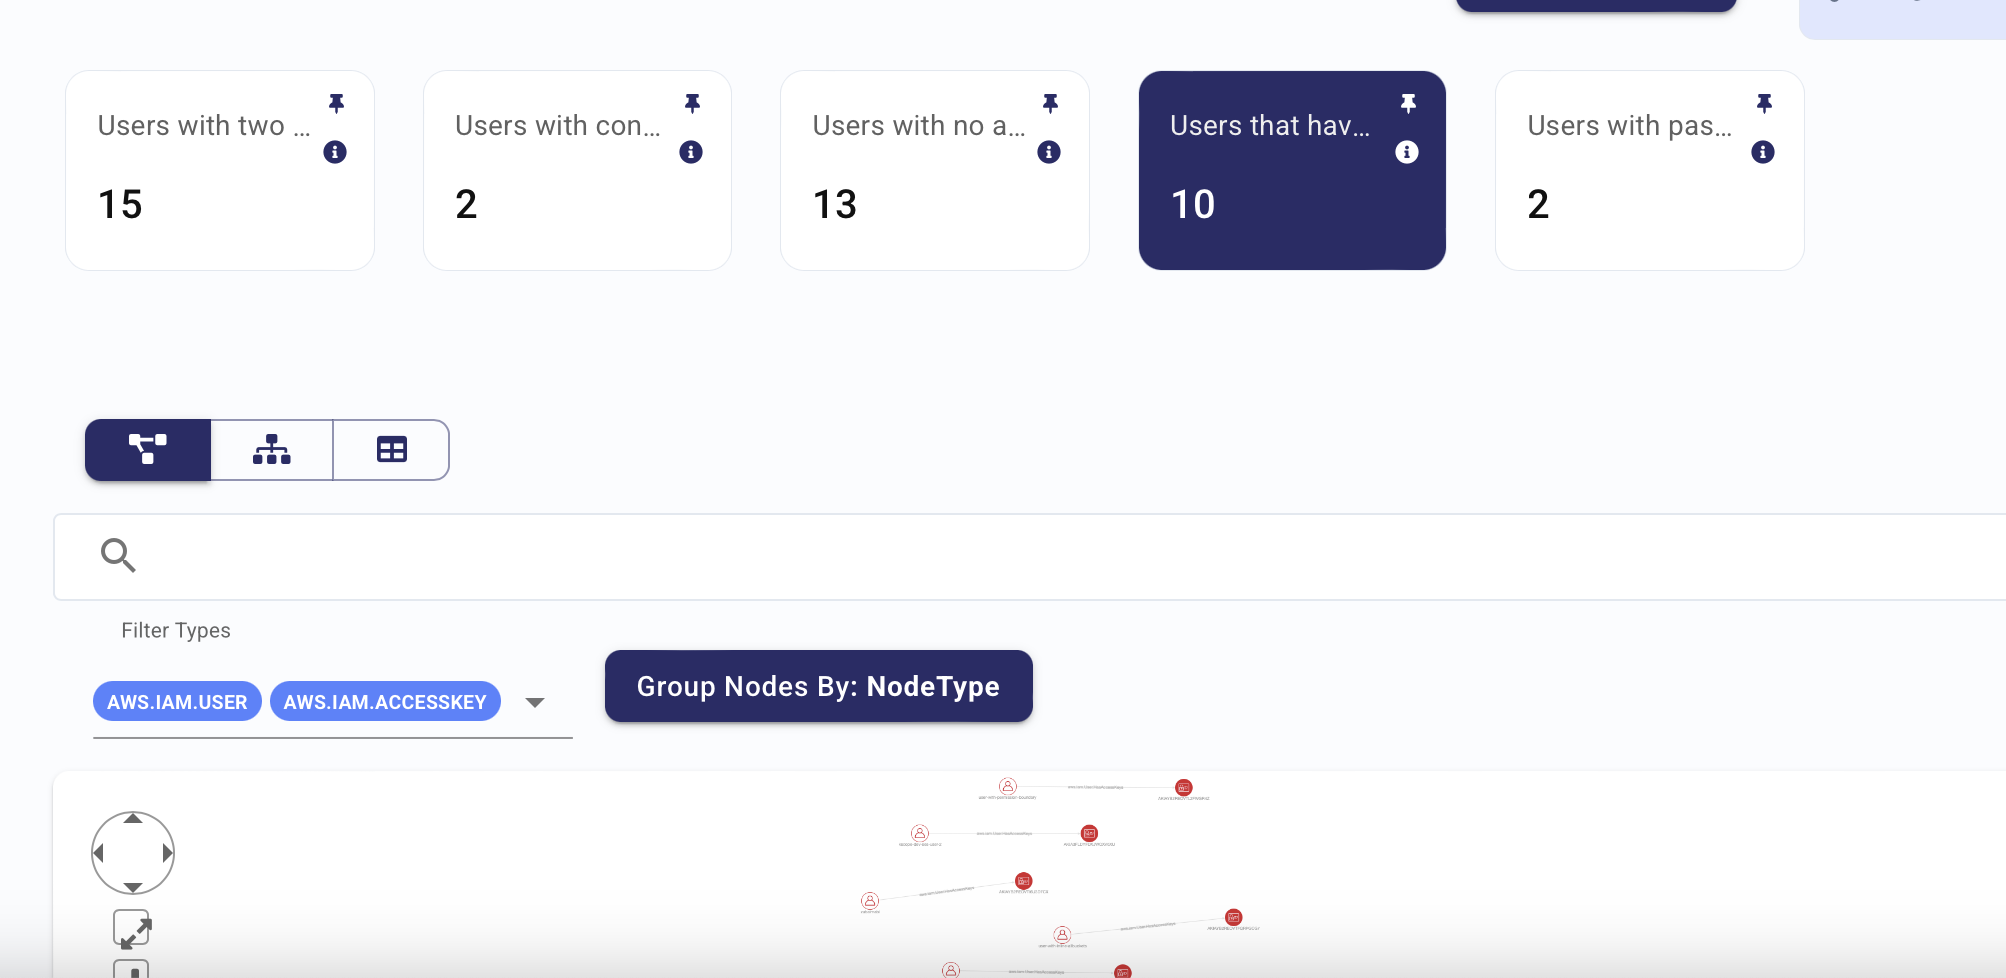Switch to table view

click(x=391, y=450)
